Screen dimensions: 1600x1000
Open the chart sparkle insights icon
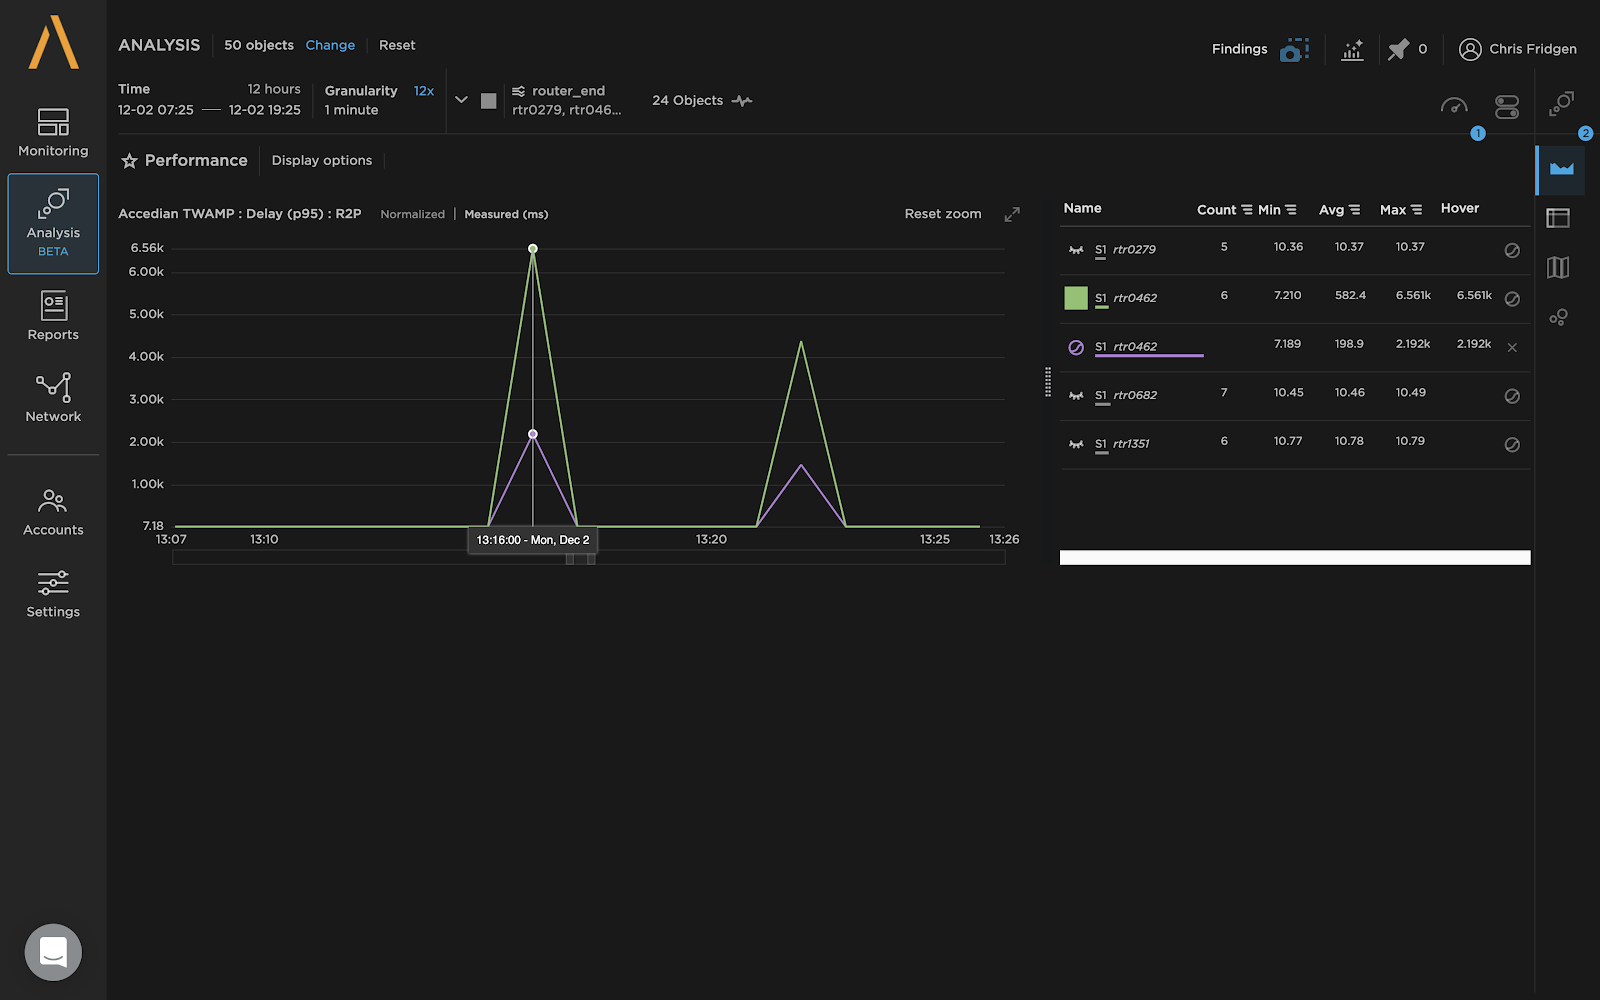[x=1352, y=49]
